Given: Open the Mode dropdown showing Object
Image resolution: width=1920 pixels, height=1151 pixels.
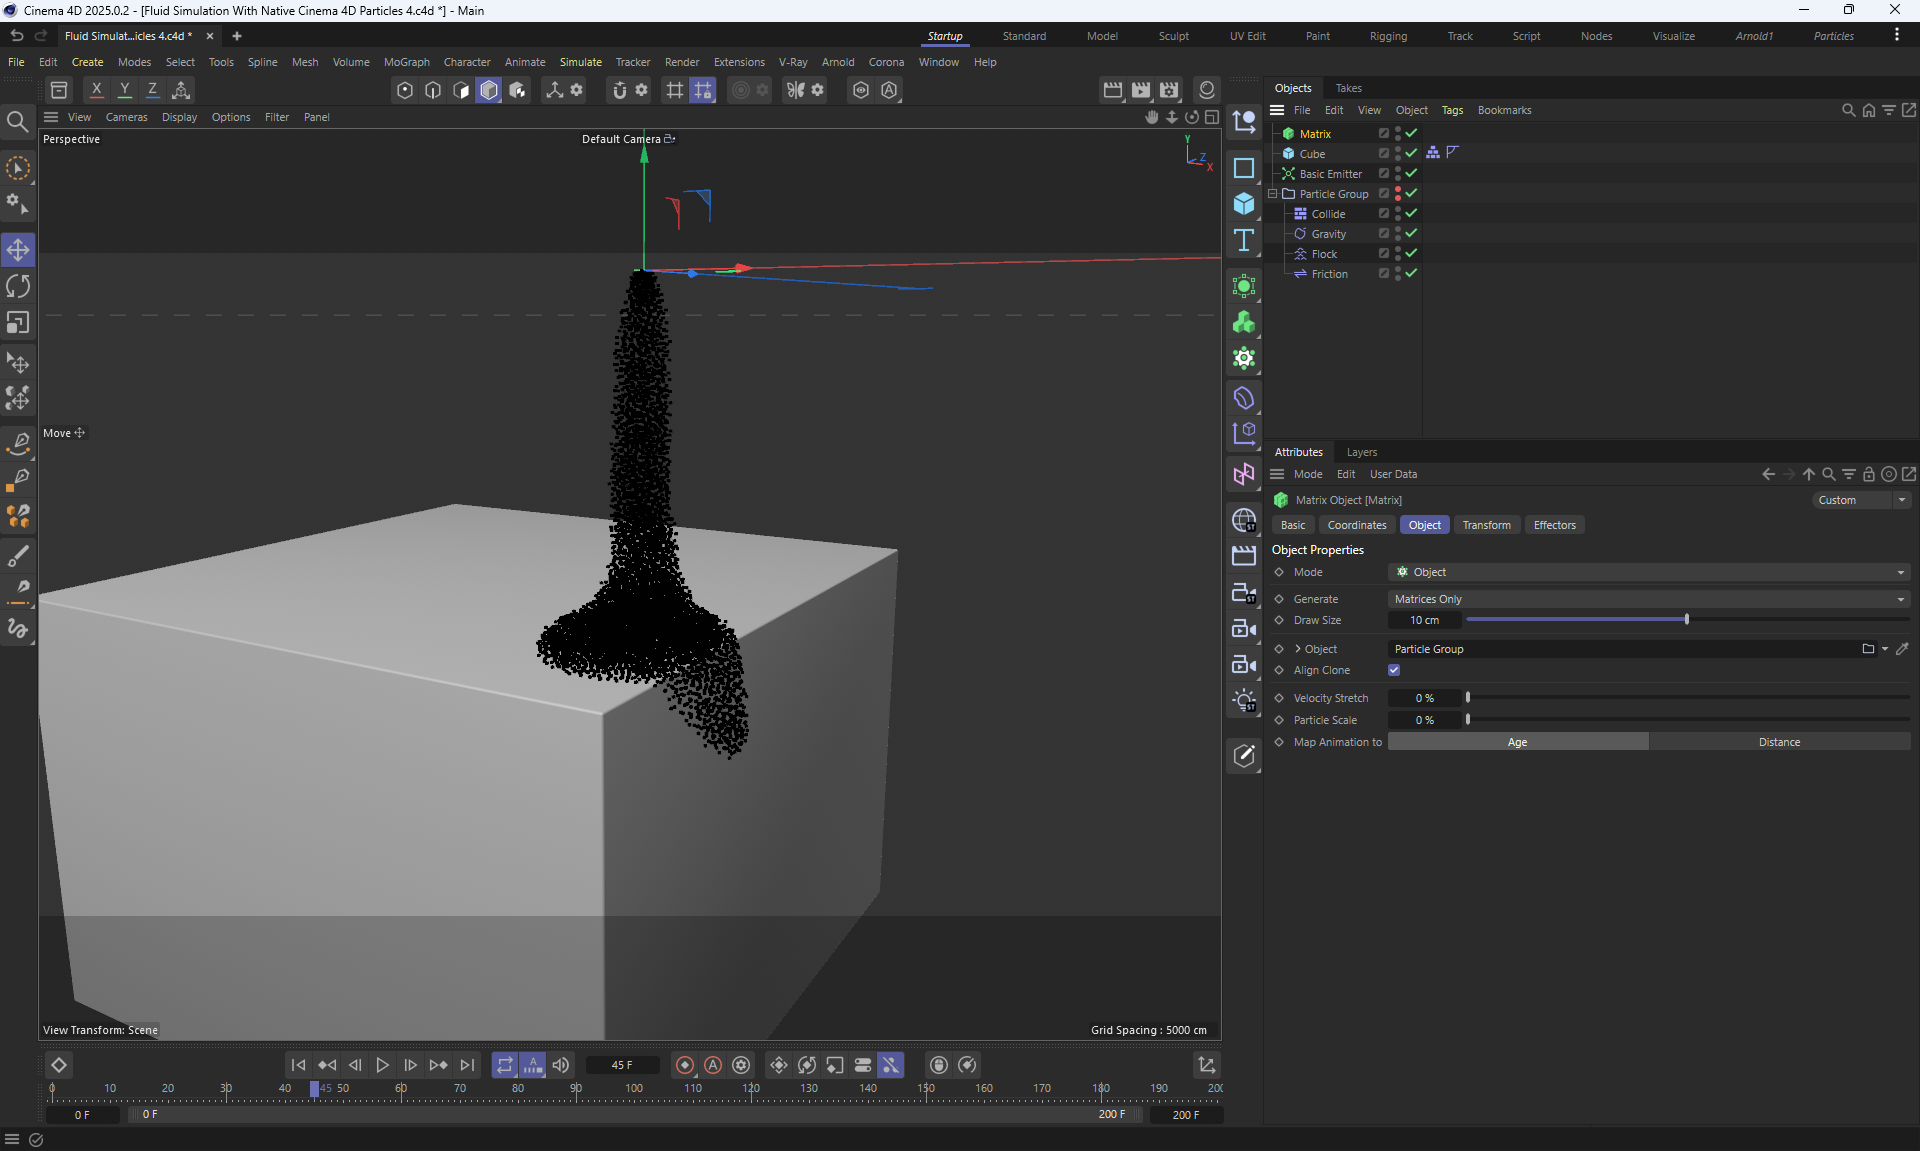Looking at the screenshot, I should (x=1648, y=572).
